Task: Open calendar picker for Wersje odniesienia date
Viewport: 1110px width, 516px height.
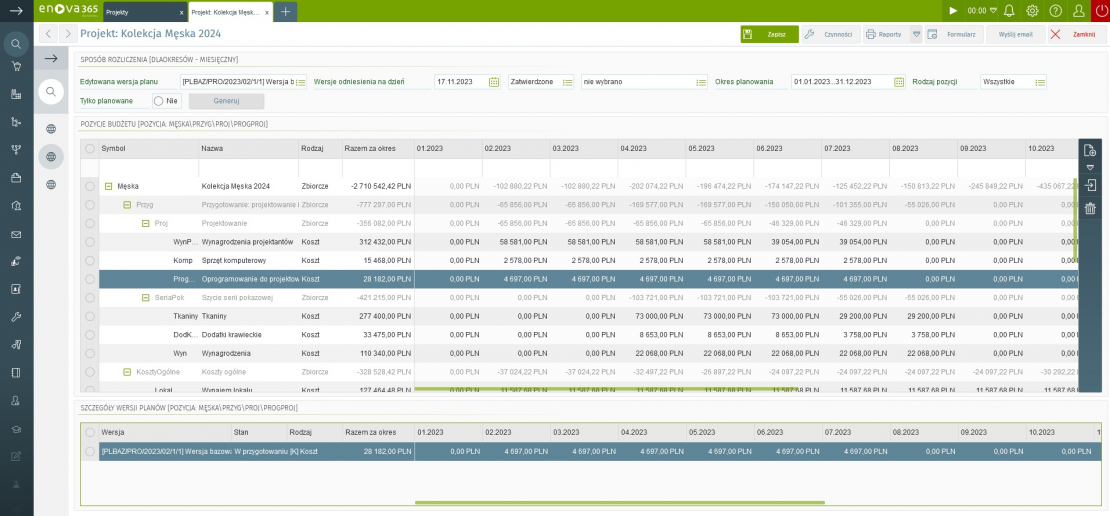Action: [x=494, y=82]
